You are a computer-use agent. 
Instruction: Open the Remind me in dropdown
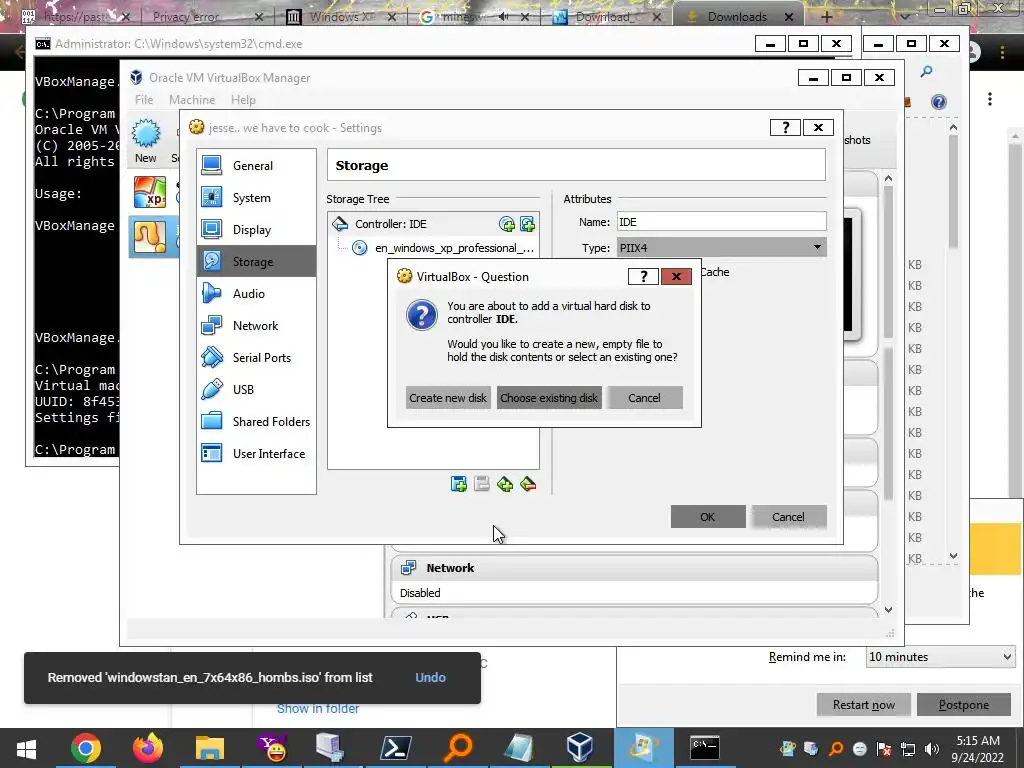click(x=940, y=657)
